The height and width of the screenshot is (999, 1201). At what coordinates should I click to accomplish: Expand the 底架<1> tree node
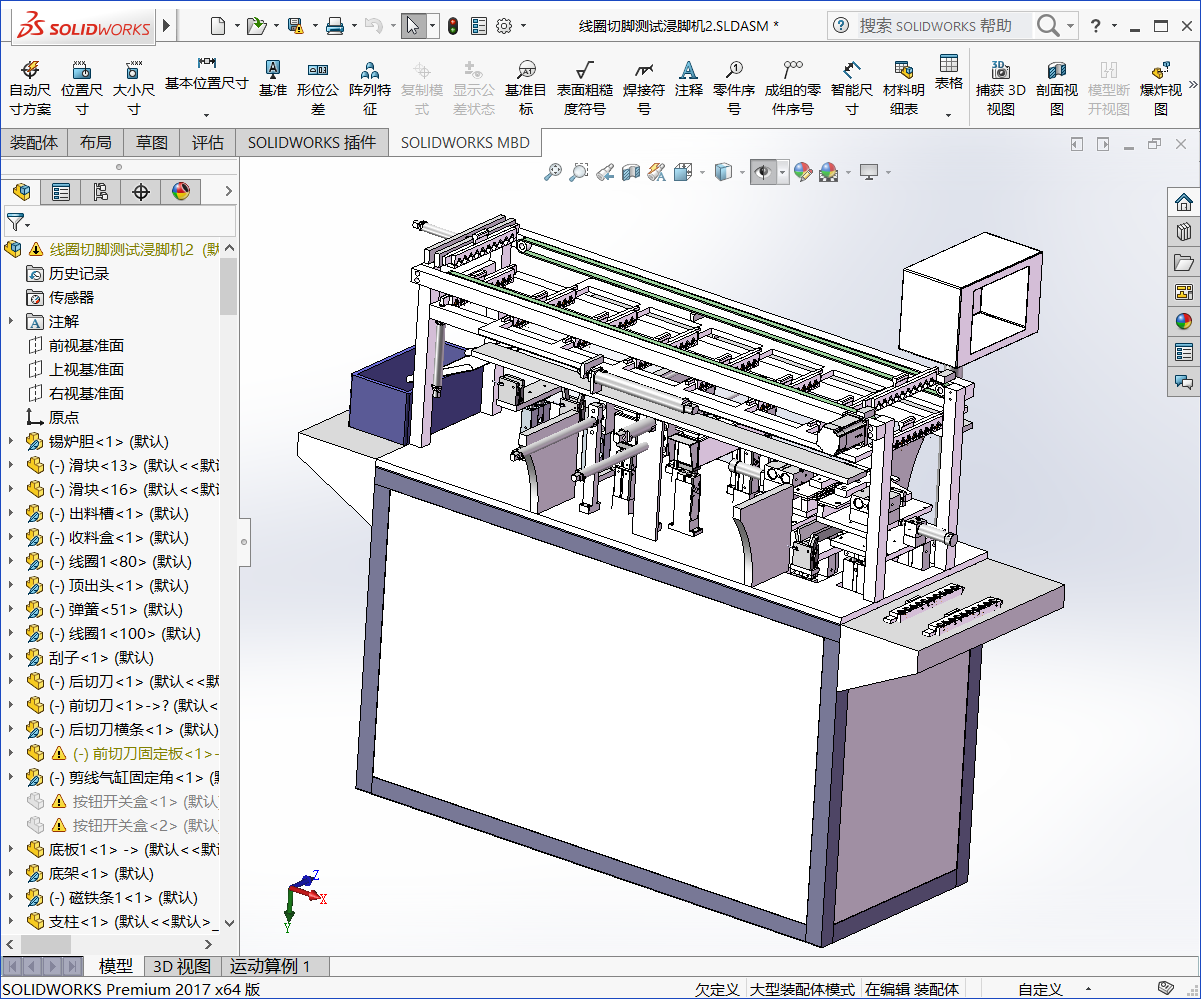[11, 873]
